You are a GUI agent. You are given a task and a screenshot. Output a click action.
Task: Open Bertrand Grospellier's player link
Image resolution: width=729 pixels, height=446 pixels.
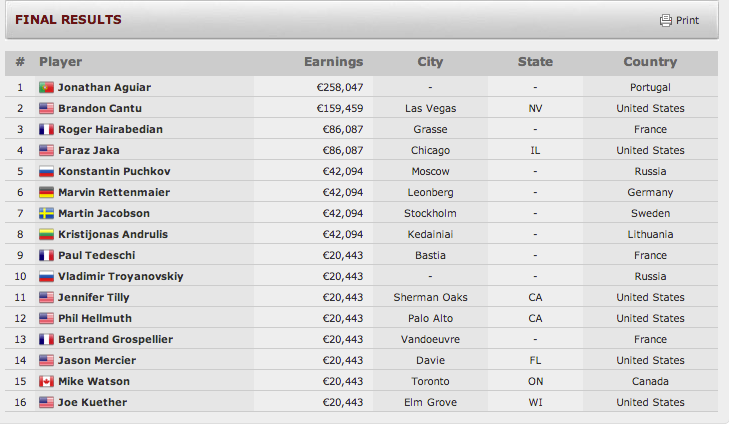pyautogui.click(x=115, y=339)
